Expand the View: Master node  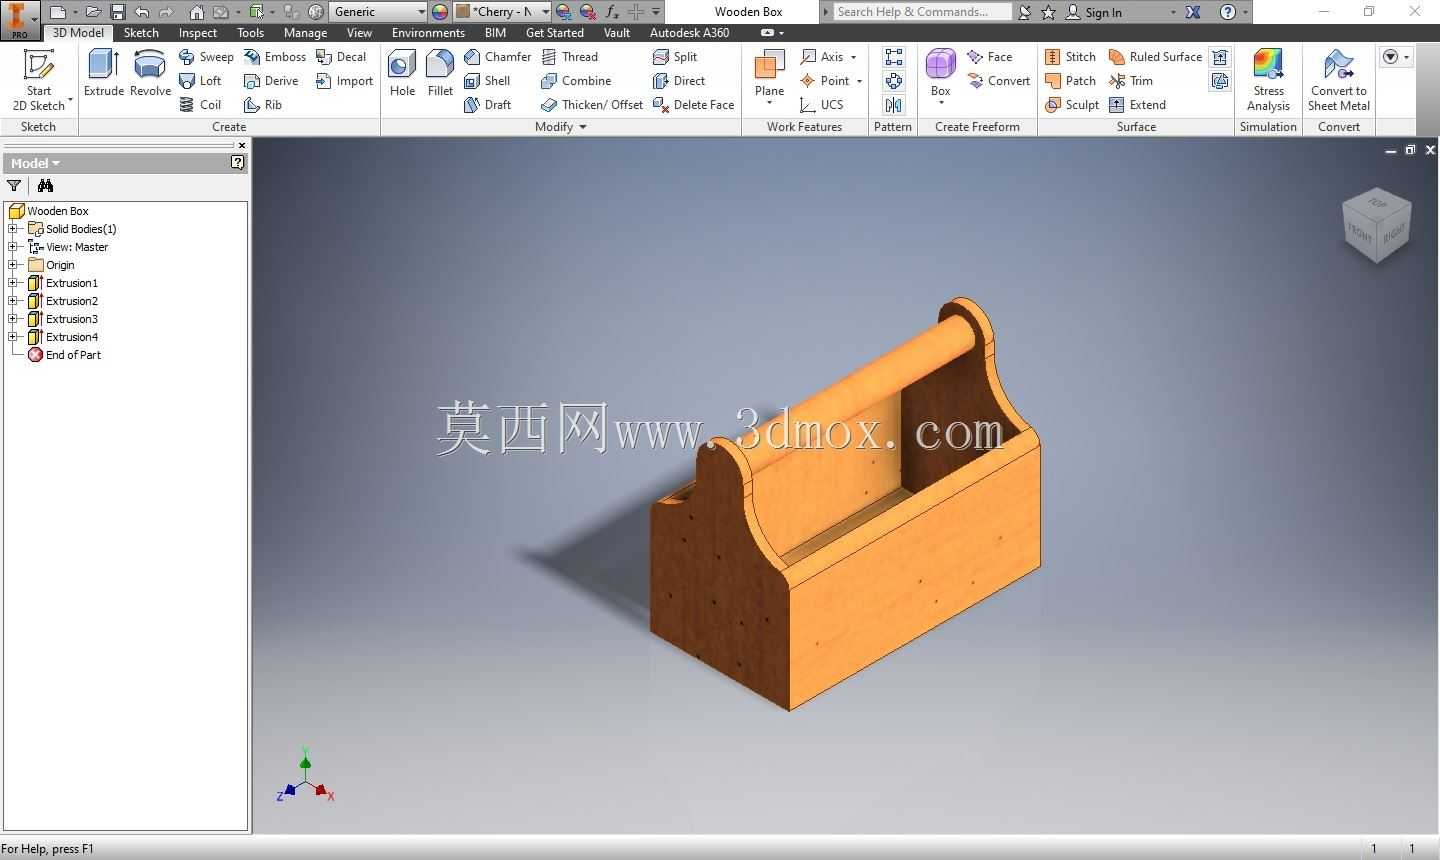point(13,247)
